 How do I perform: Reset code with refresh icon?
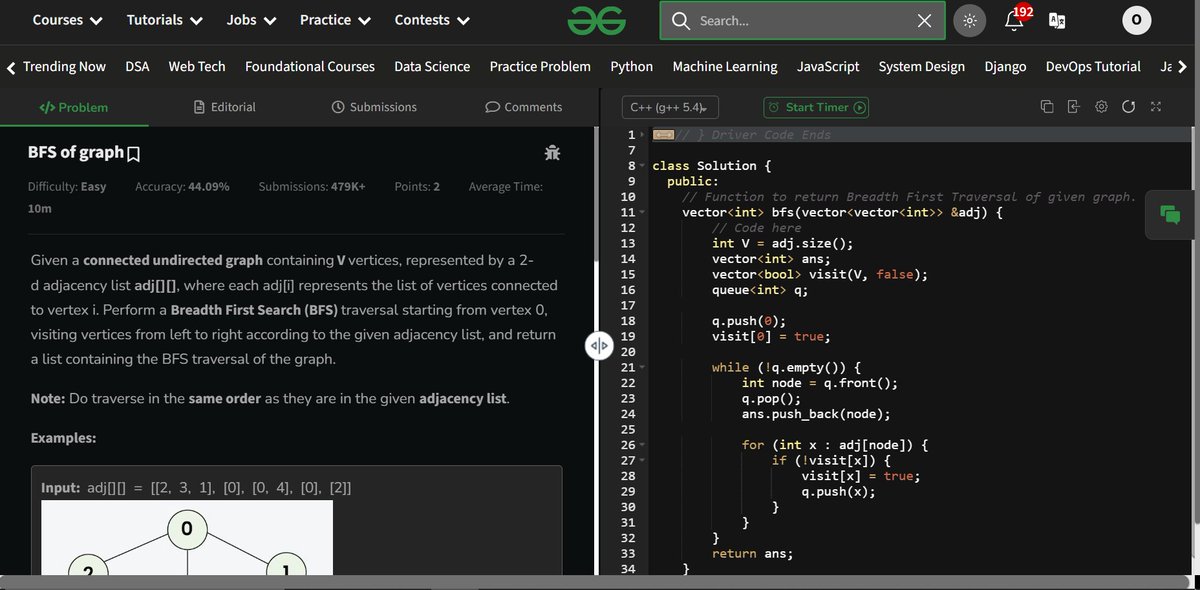[x=1128, y=107]
